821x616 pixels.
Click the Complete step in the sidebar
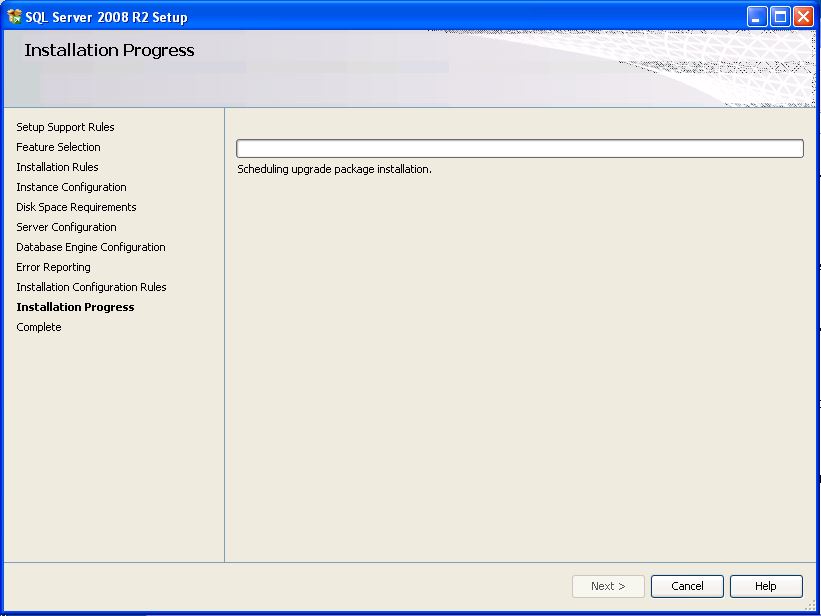coord(39,327)
